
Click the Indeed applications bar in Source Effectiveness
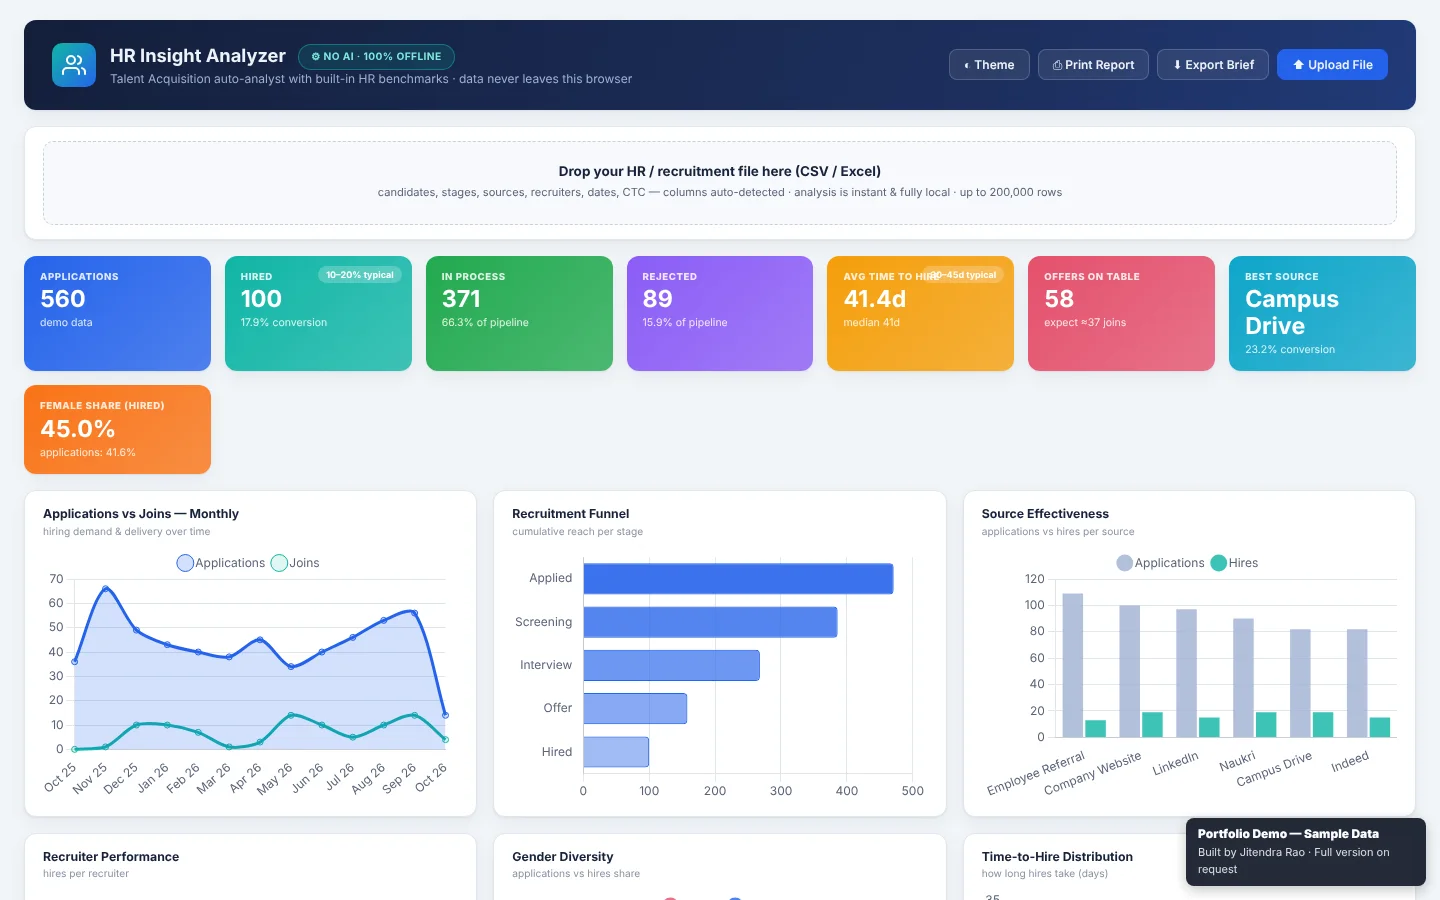click(1357, 683)
